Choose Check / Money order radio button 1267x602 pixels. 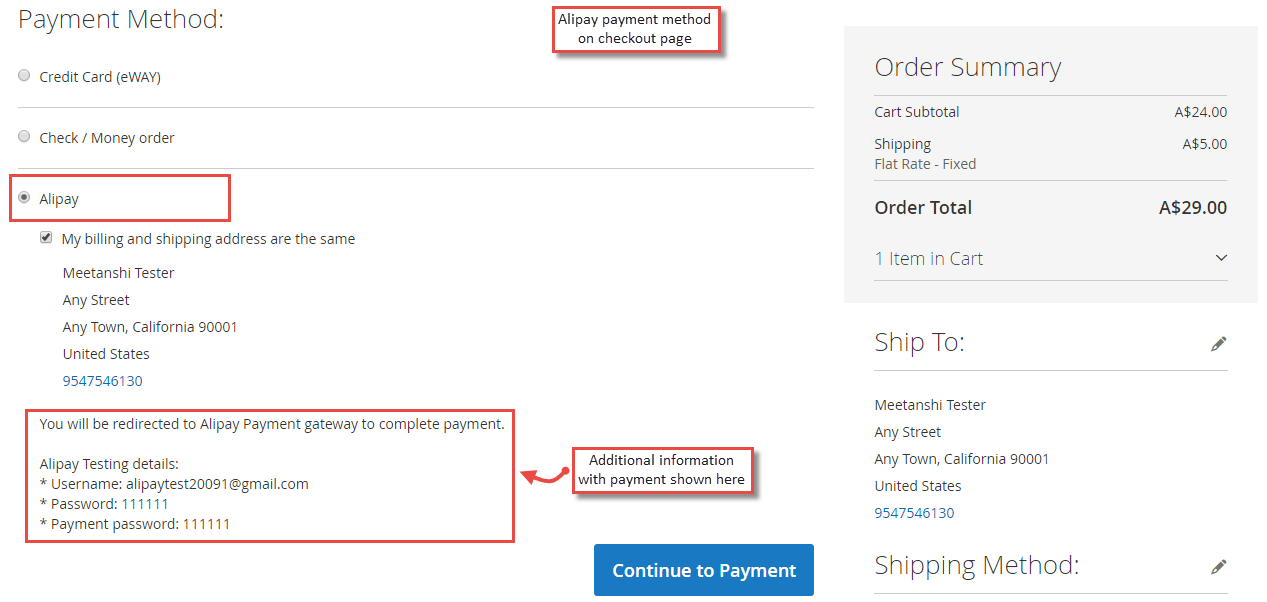pos(24,137)
